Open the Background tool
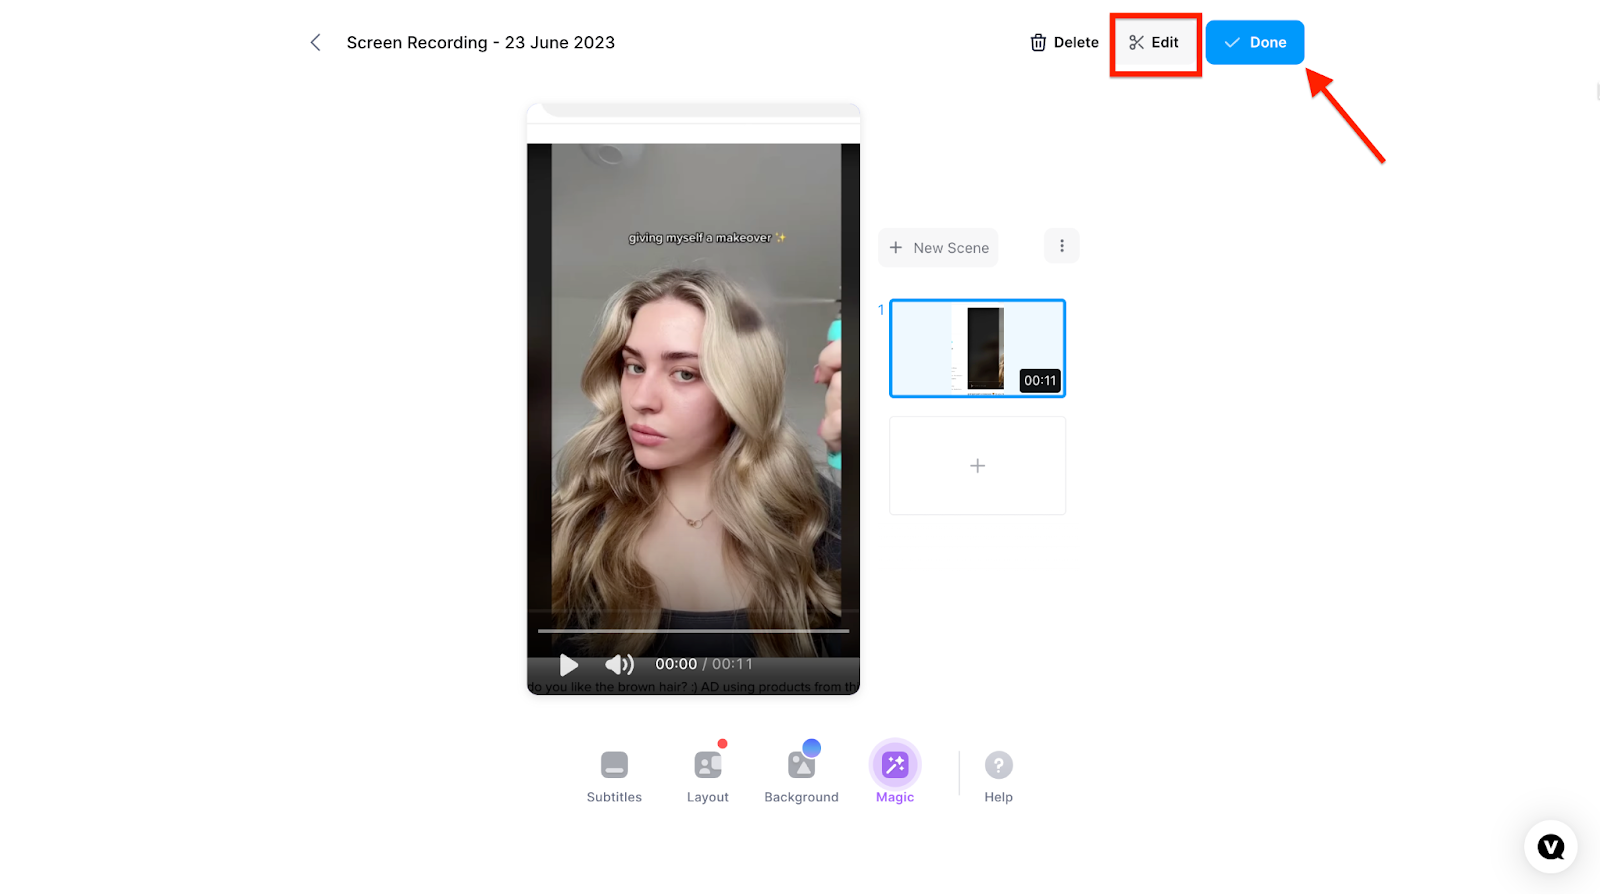 click(x=801, y=777)
